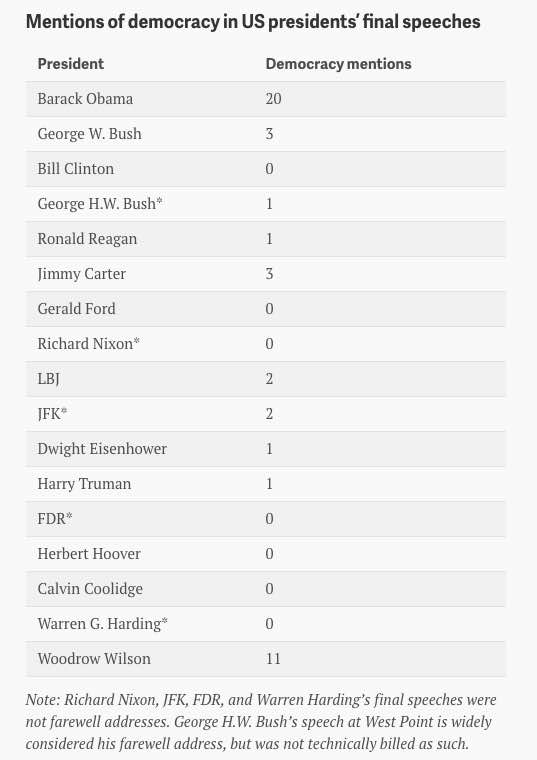
Task: Click Obama's democracy mentions value 20
Action: (x=273, y=99)
